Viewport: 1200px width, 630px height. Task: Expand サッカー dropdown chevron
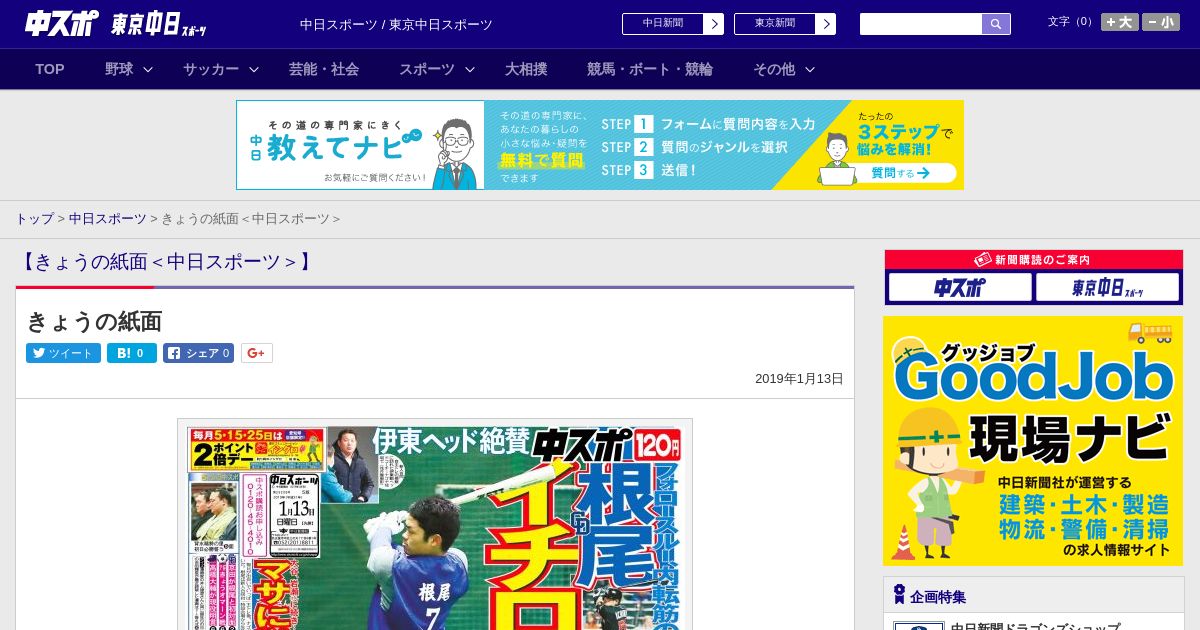point(254,70)
